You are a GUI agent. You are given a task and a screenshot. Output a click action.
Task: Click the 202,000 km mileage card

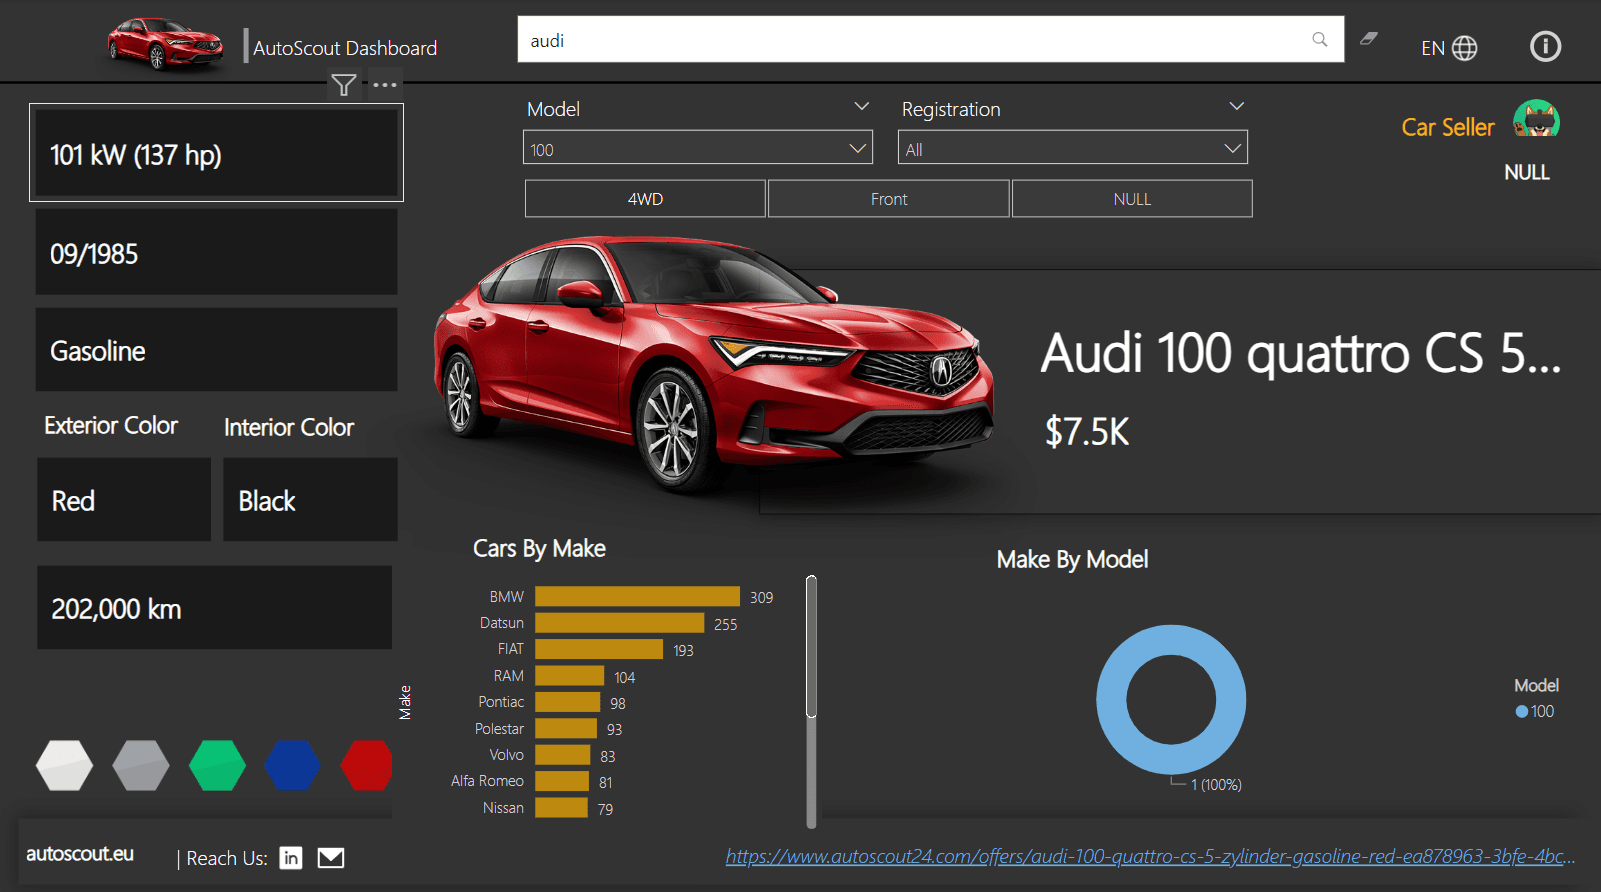(x=214, y=608)
